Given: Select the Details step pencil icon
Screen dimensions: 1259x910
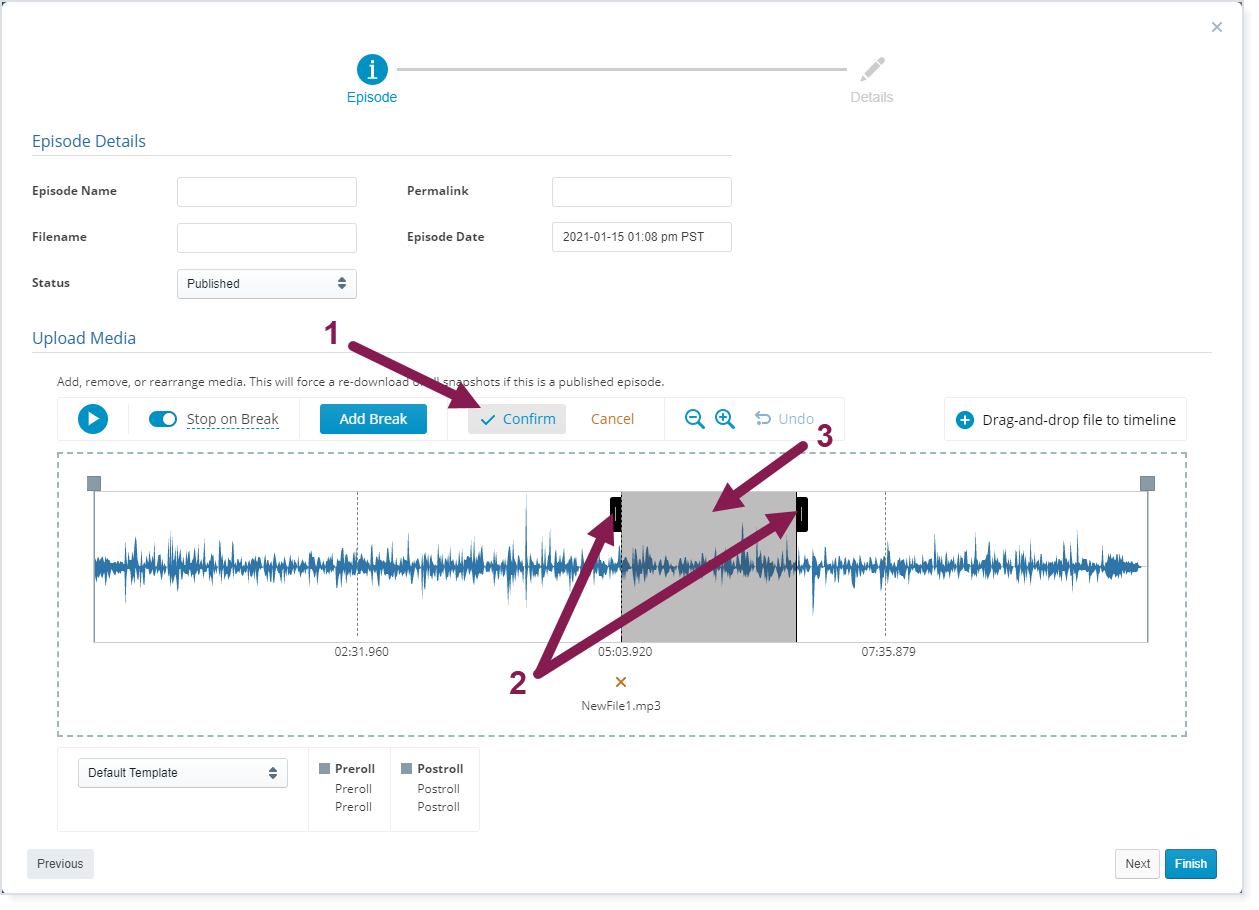Looking at the screenshot, I should coord(872,69).
